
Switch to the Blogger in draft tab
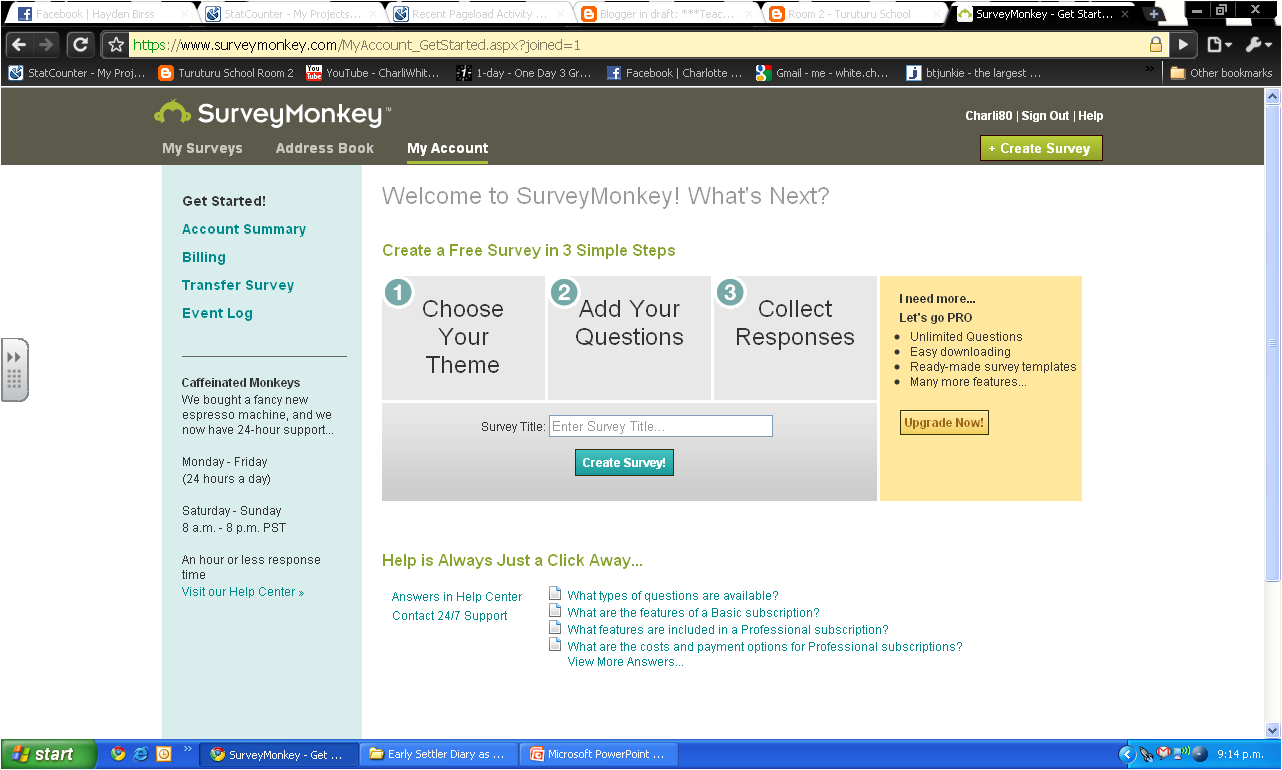tap(663, 14)
